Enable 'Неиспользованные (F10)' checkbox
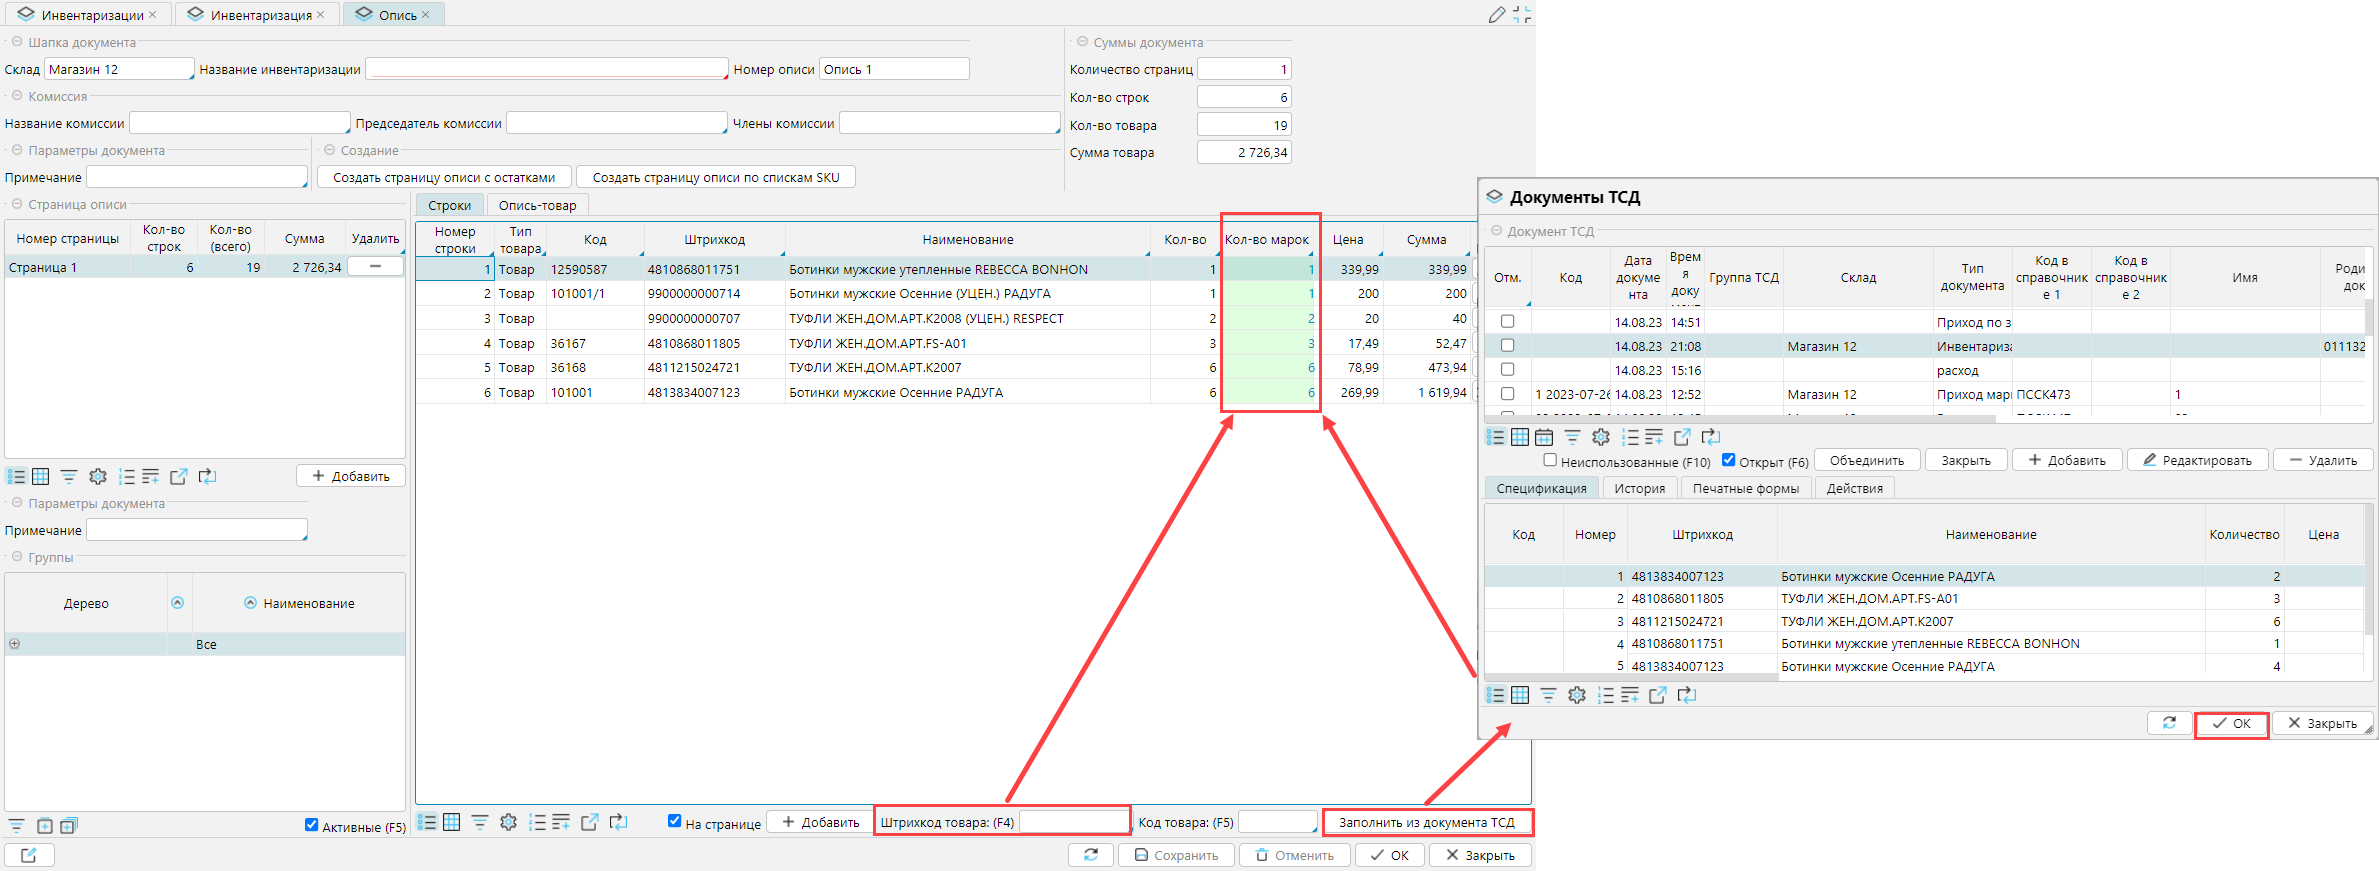This screenshot has width=2379, height=871. click(x=1550, y=460)
